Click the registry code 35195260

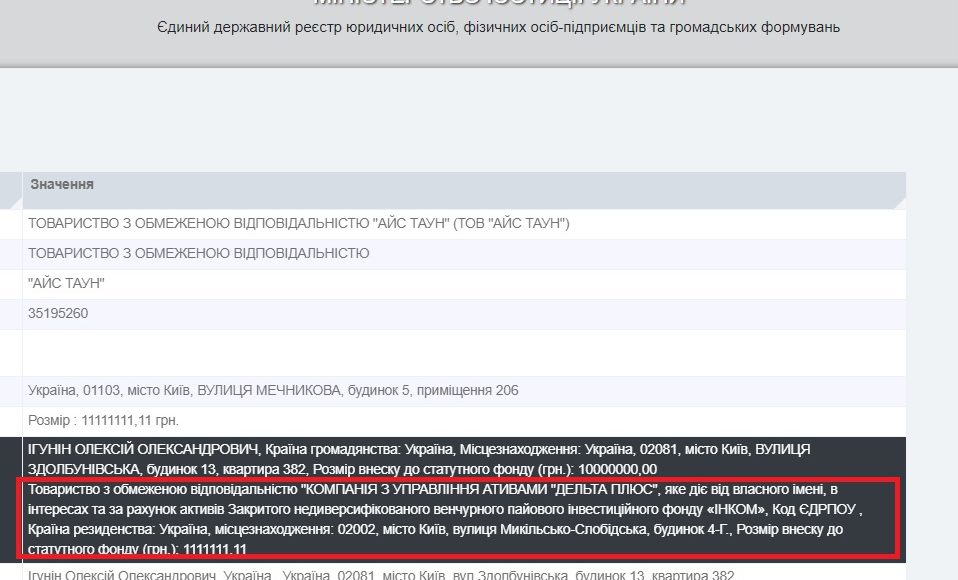(58, 314)
